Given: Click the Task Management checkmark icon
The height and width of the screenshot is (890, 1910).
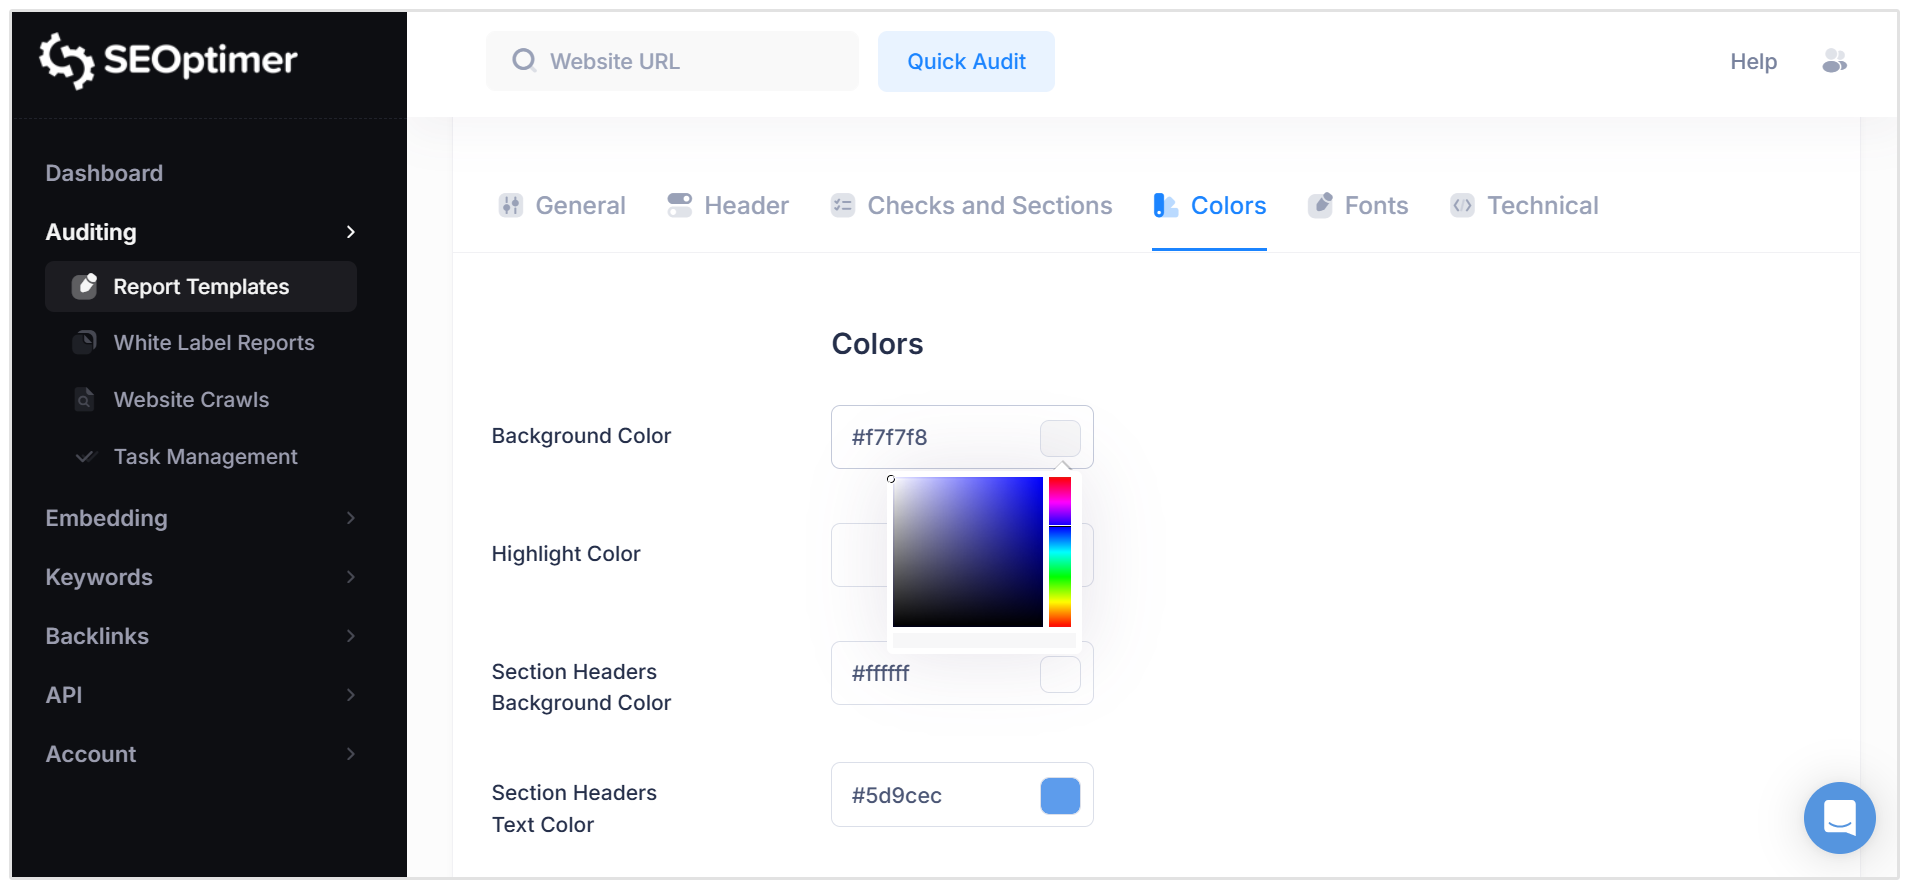Looking at the screenshot, I should point(86,457).
